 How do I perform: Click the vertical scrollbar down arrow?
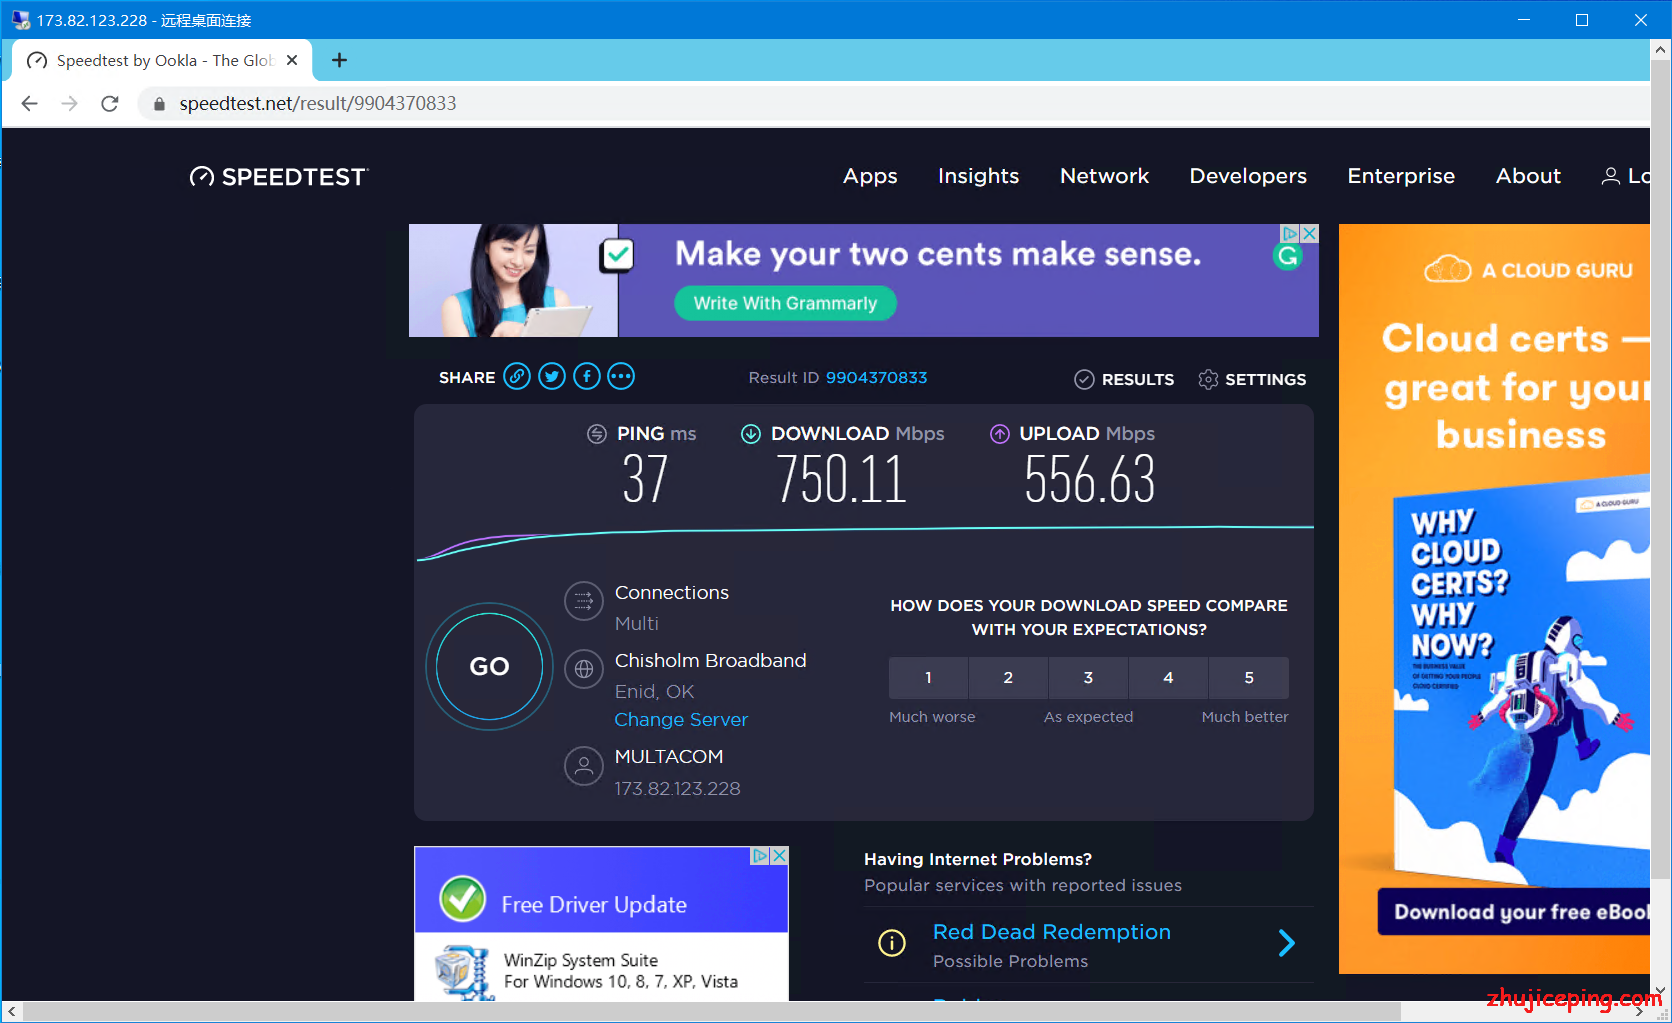[x=1661, y=990]
